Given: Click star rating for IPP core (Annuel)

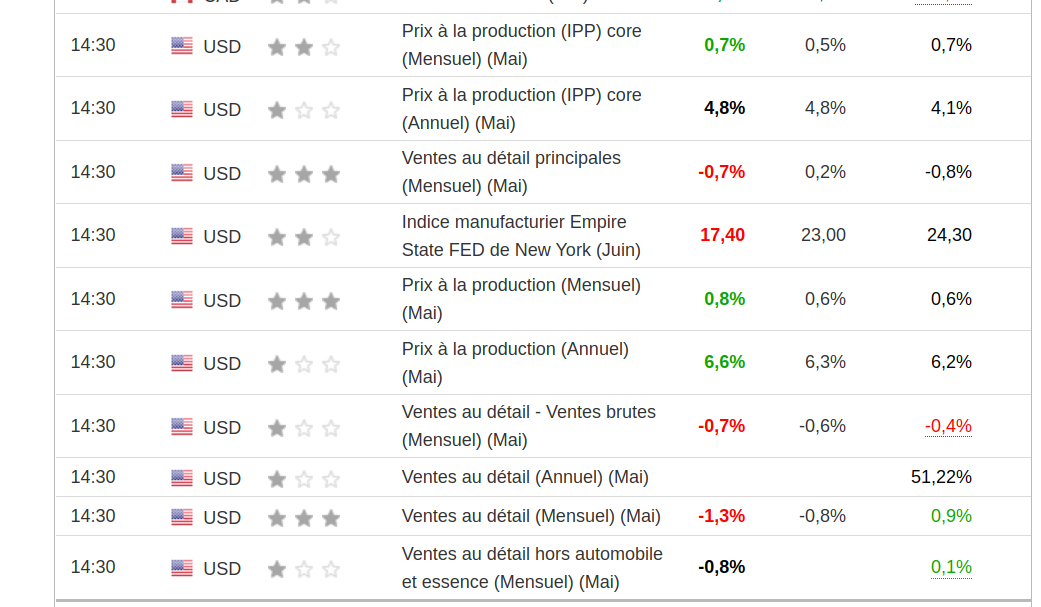Looking at the screenshot, I should click(x=304, y=110).
